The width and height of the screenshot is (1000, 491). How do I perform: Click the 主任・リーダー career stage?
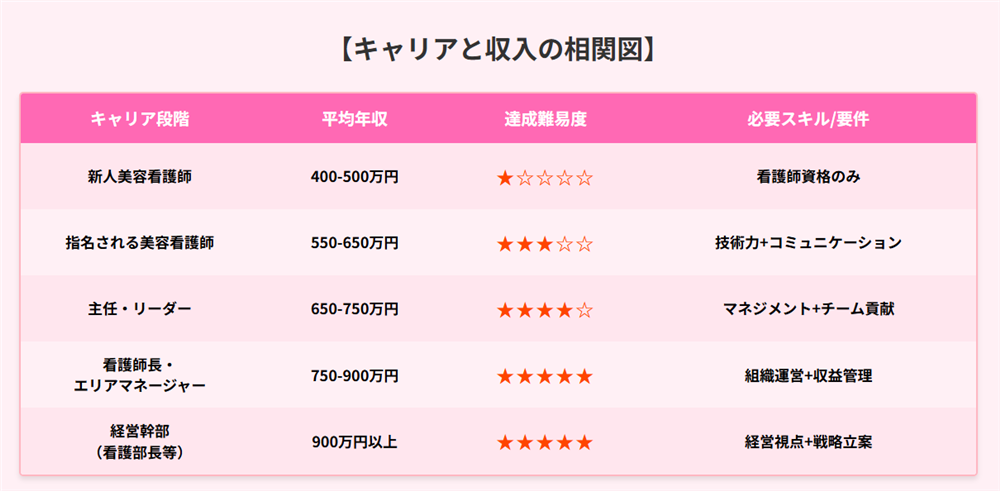coord(140,309)
